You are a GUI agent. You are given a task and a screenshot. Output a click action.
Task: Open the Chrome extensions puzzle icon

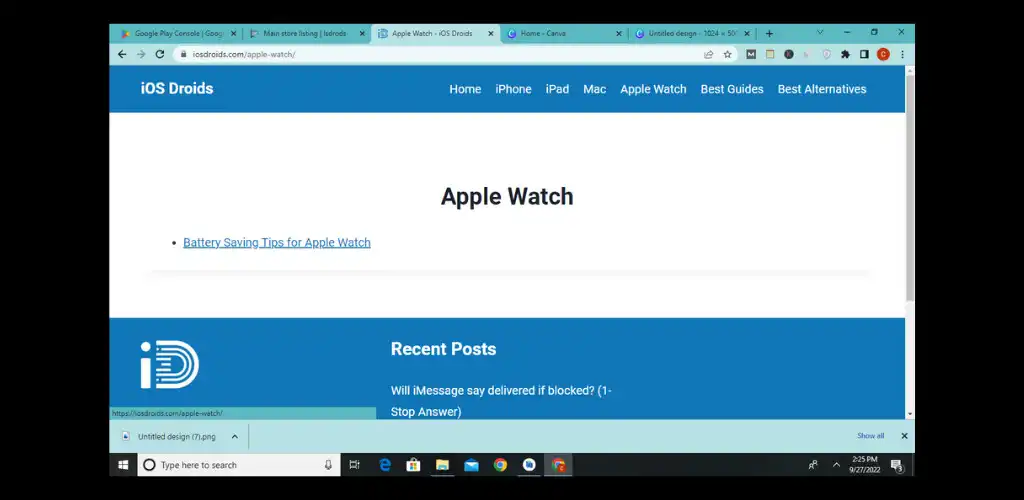tap(846, 55)
